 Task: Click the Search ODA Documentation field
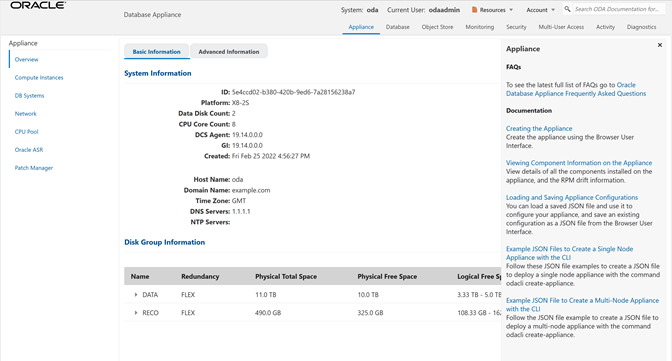(617, 9)
